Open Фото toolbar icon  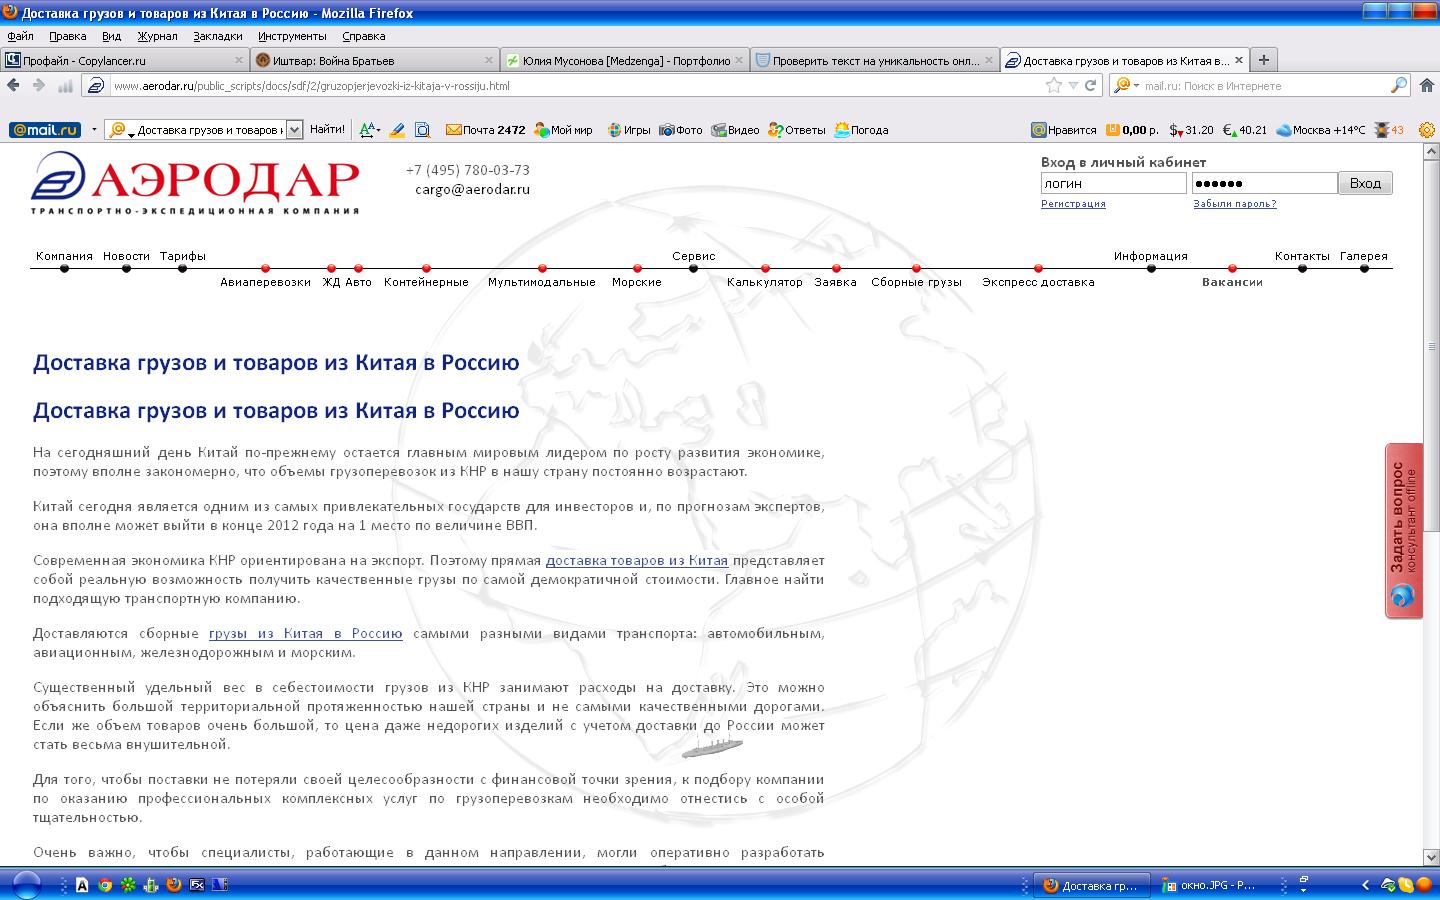point(681,130)
